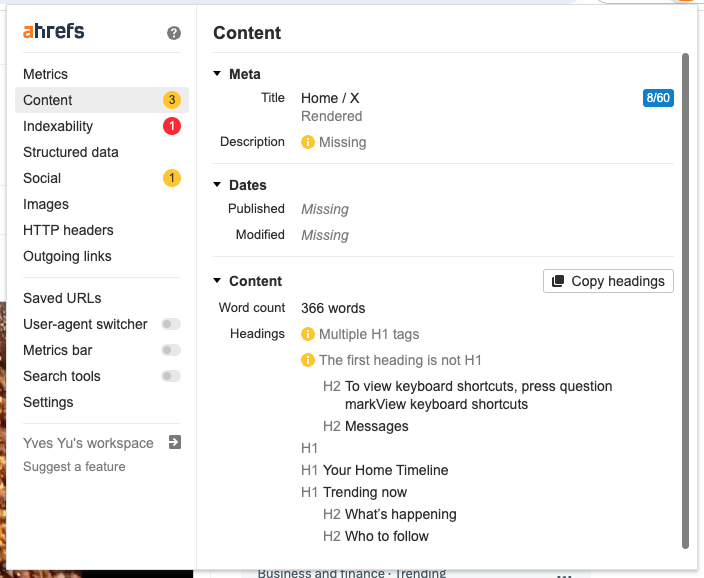Viewport: 704px width, 578px height.
Task: Click Suggest a feature link
Action: [74, 467]
